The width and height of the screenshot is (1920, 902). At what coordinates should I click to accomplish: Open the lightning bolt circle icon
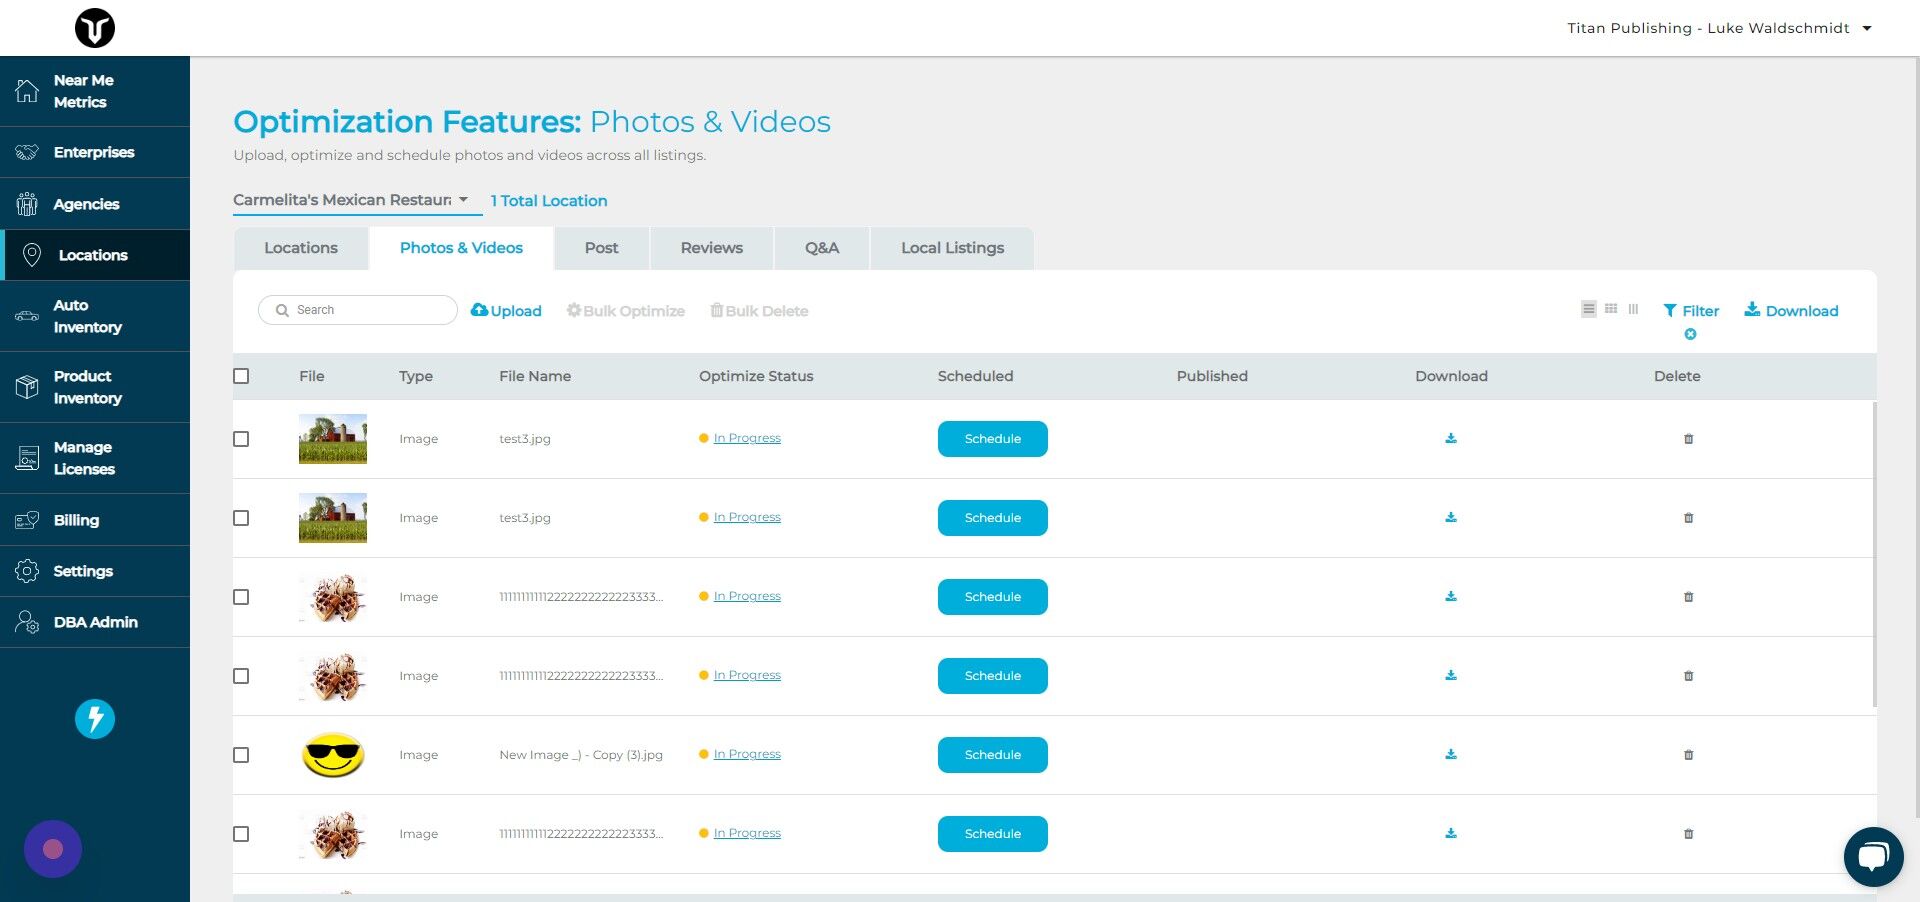coord(94,718)
